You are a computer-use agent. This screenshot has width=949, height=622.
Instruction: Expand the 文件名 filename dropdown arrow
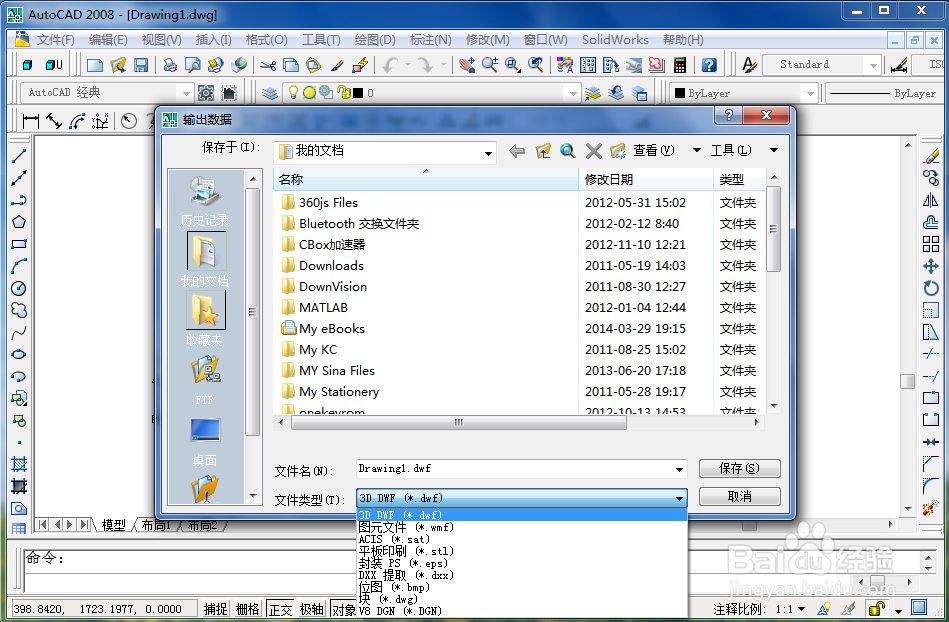tap(679, 469)
